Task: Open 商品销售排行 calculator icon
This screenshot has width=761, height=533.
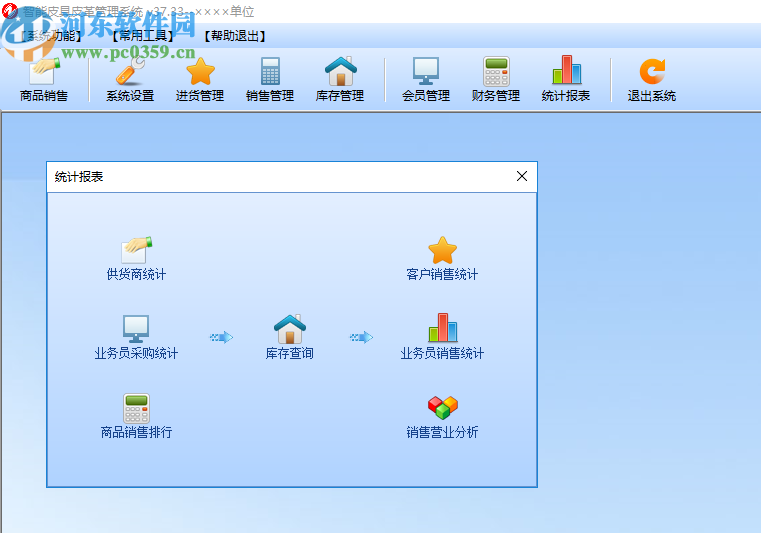Action: point(136,408)
